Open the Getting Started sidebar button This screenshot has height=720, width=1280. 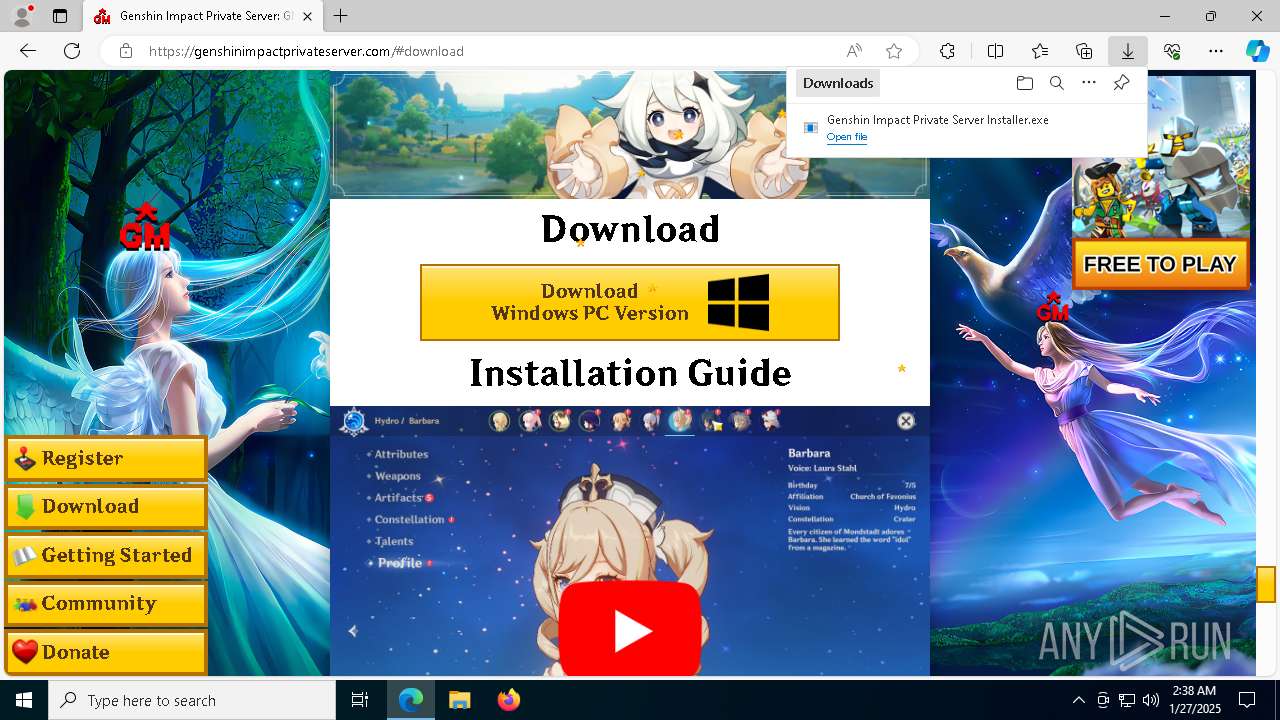[106, 555]
